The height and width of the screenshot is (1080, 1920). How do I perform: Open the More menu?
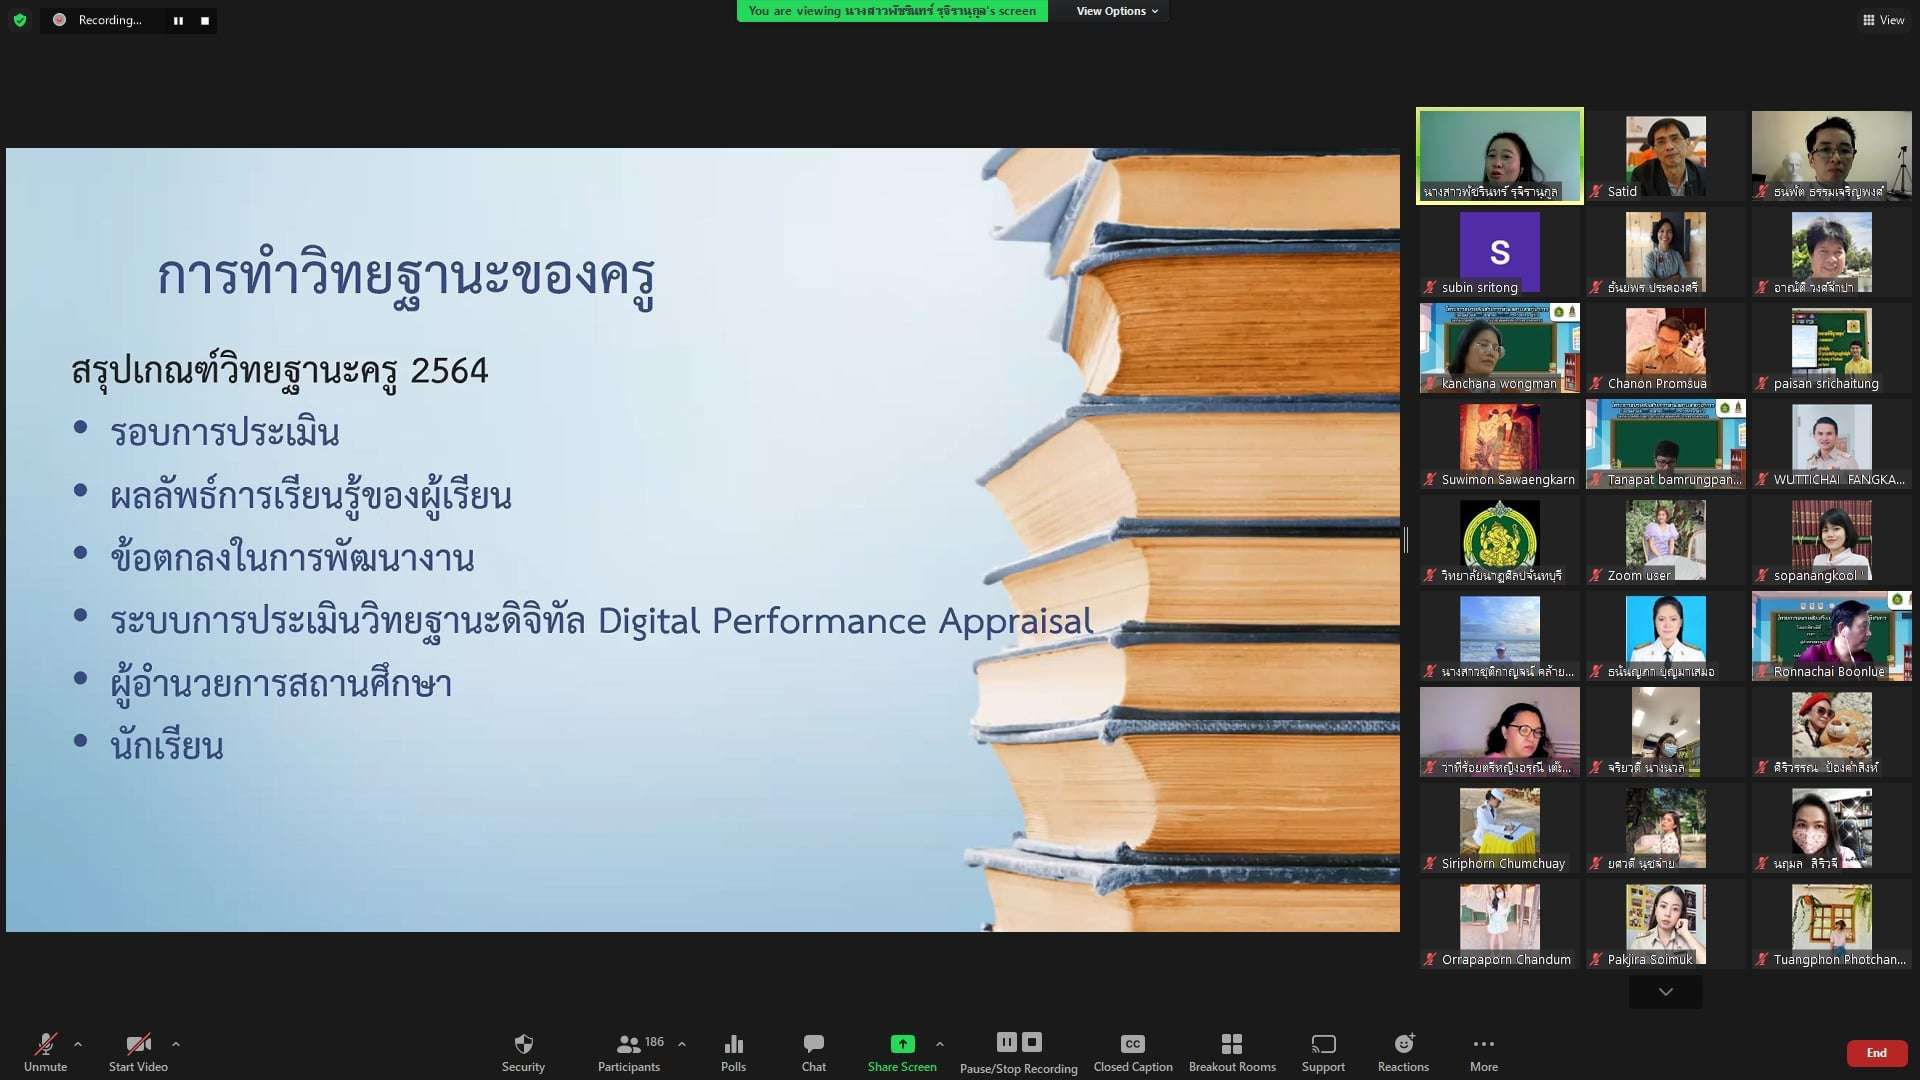pyautogui.click(x=1483, y=1051)
